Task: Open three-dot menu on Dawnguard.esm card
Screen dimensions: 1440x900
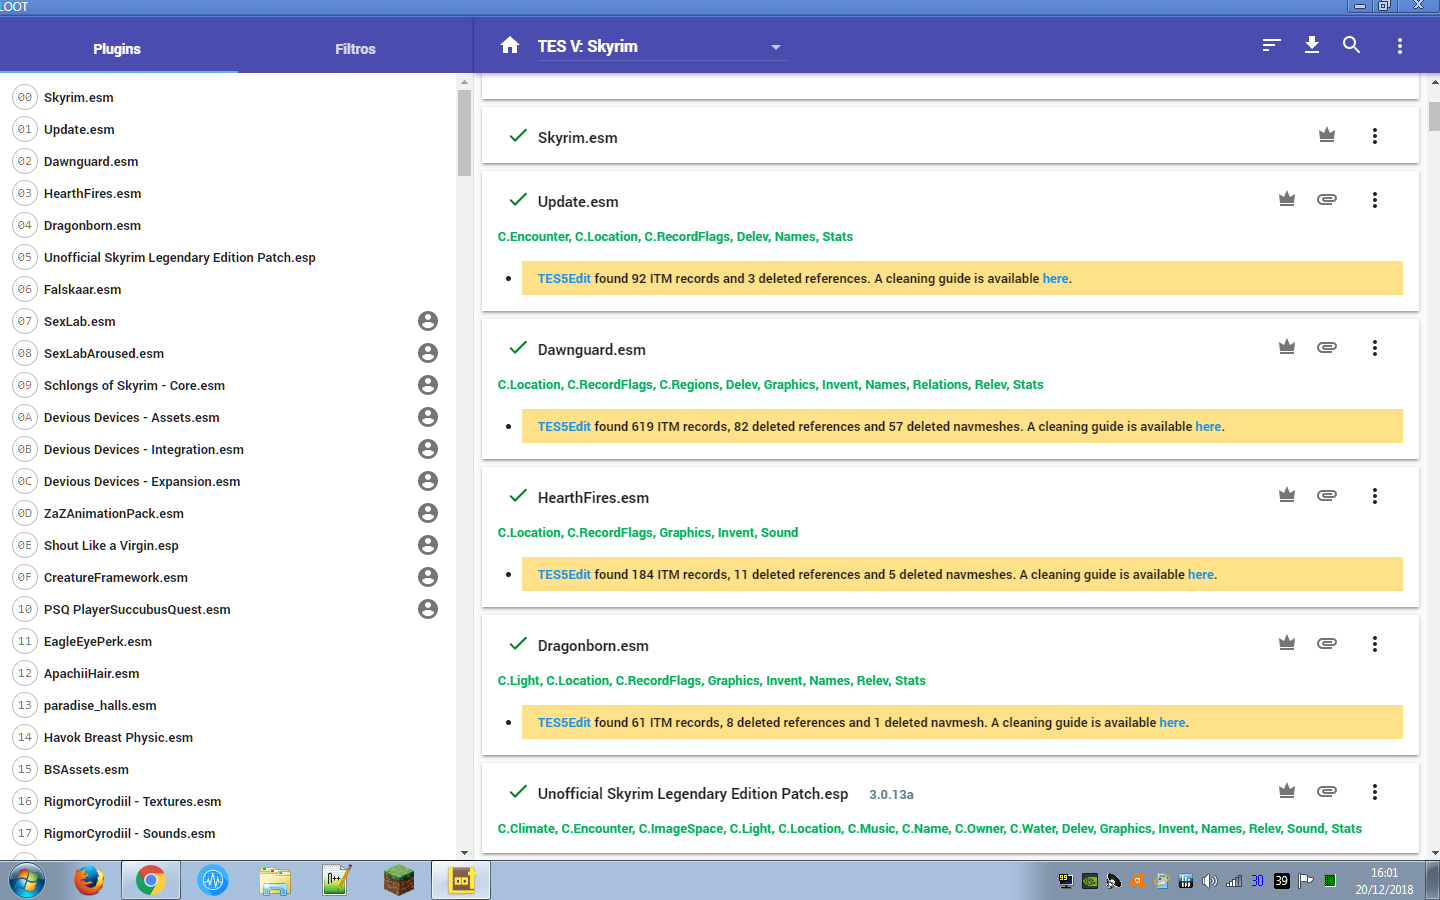Action: 1375,348
